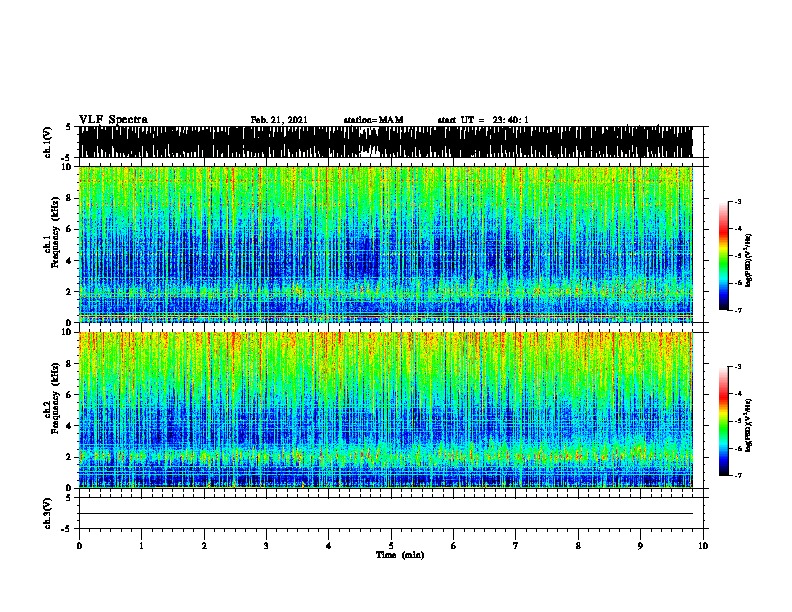Click the "station=MAM" header label
792x612 pixels.
[373, 120]
